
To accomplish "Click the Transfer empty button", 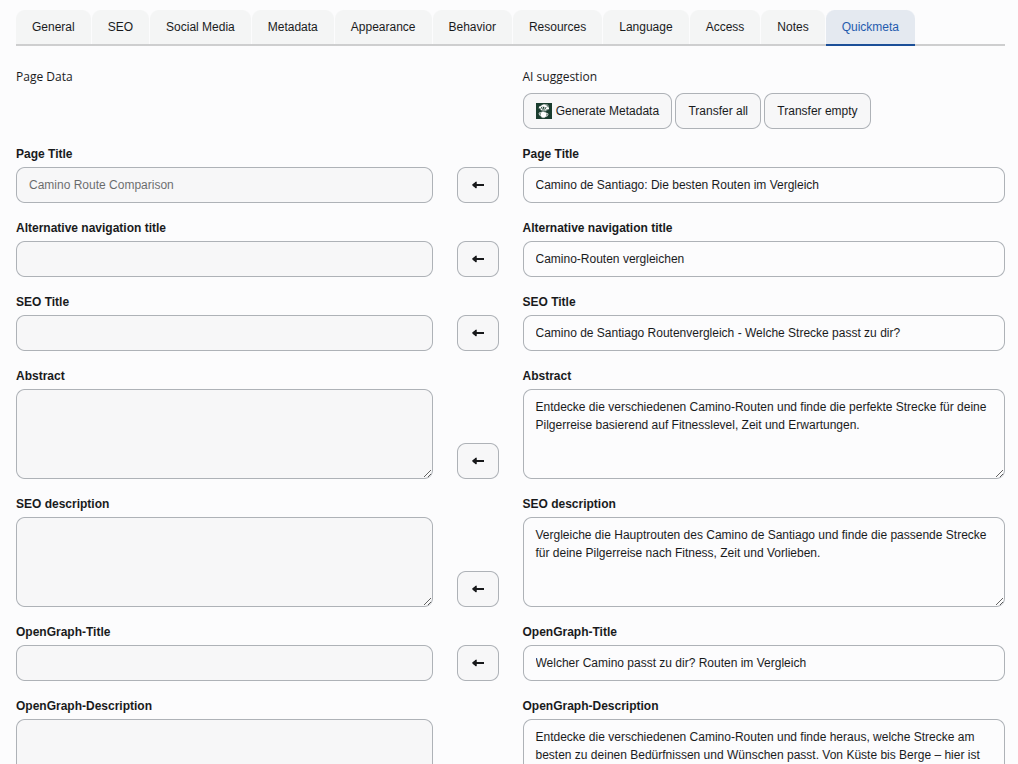I will [817, 111].
